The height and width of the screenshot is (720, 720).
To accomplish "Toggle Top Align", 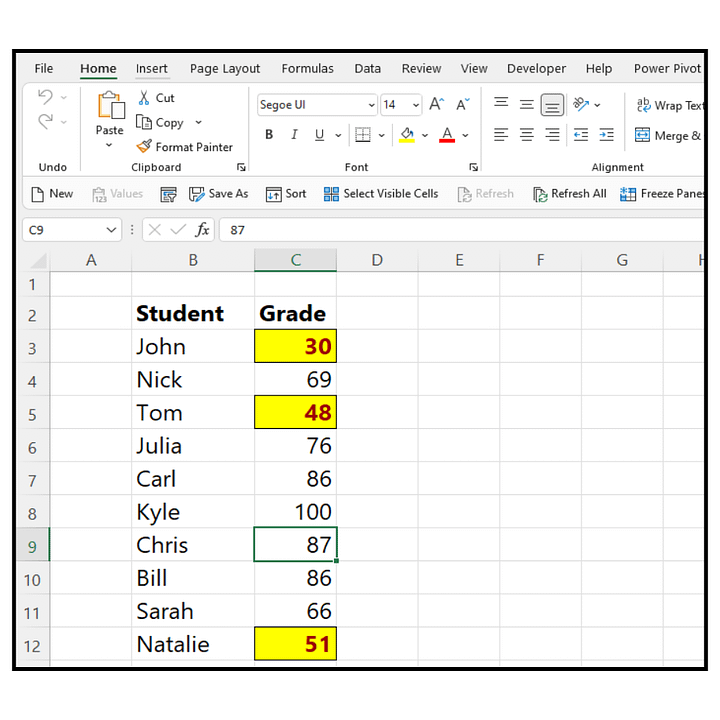I will click(x=501, y=104).
